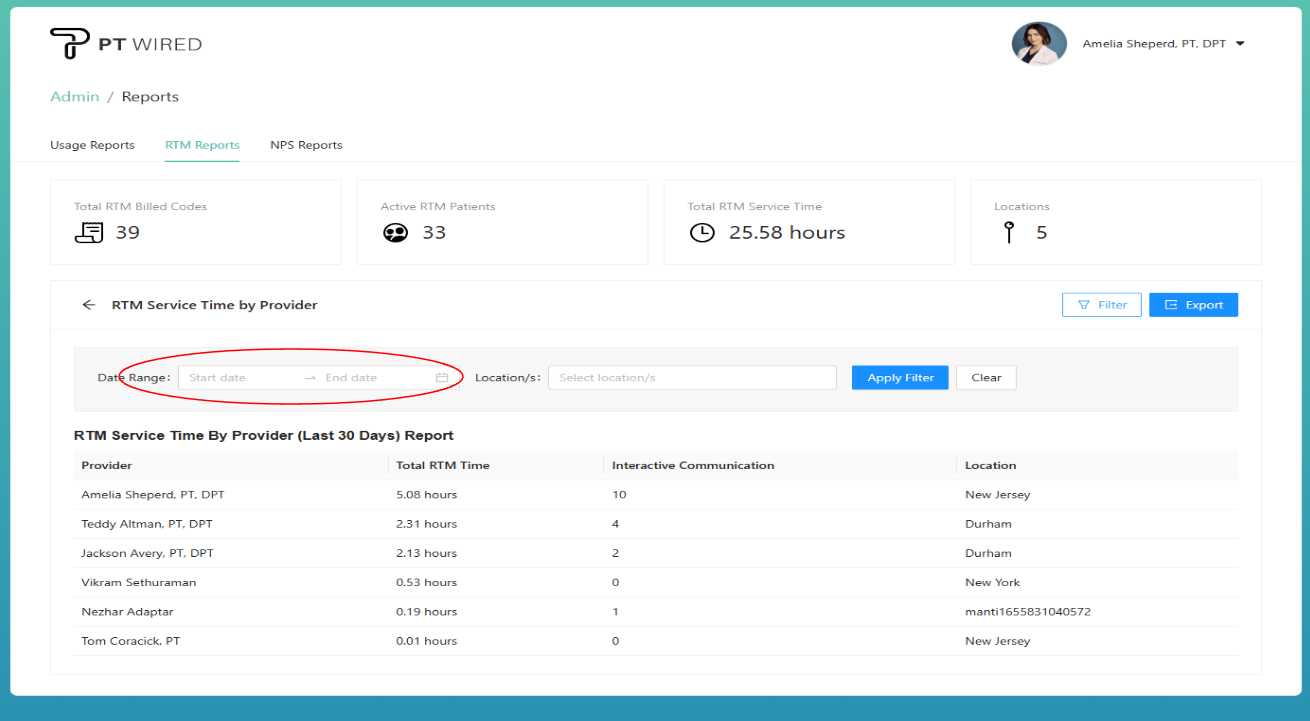
Task: Click the Export button
Action: click(x=1193, y=305)
